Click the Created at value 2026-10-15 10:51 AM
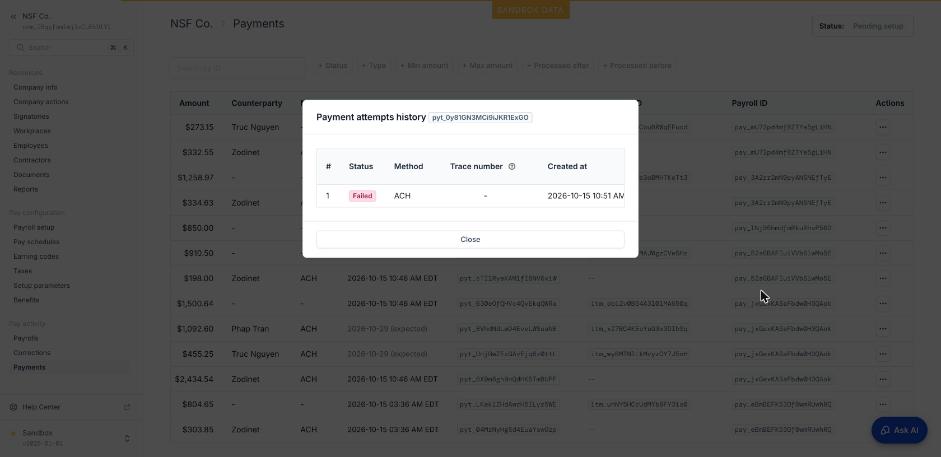This screenshot has width=941, height=457. click(x=586, y=196)
